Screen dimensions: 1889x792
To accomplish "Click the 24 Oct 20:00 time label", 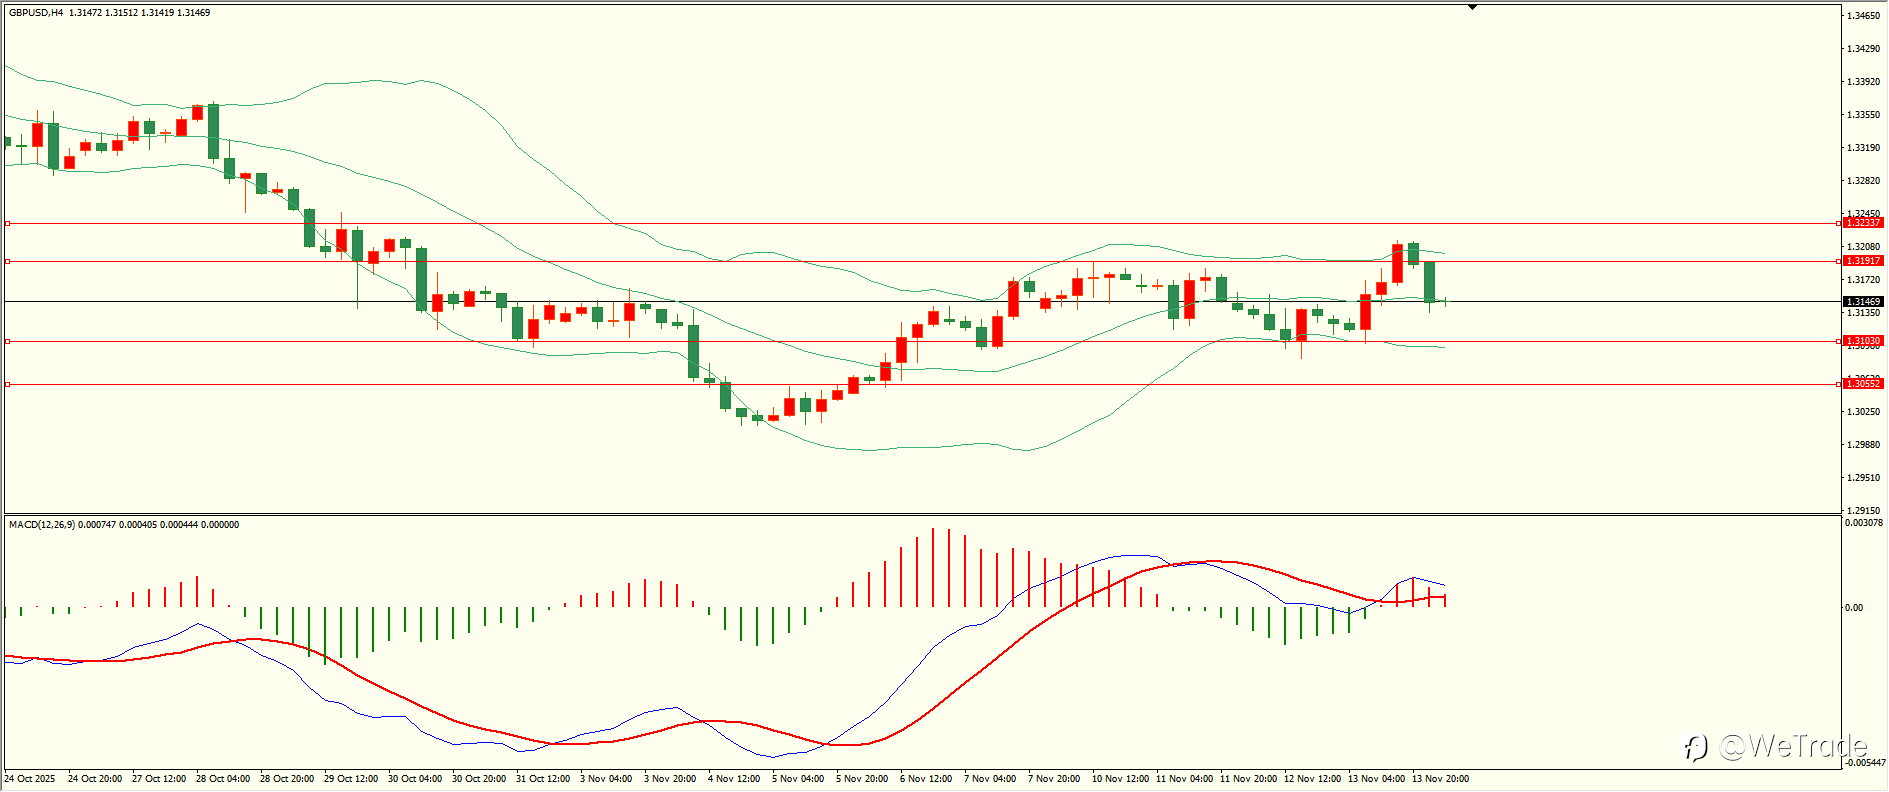I will tap(95, 779).
